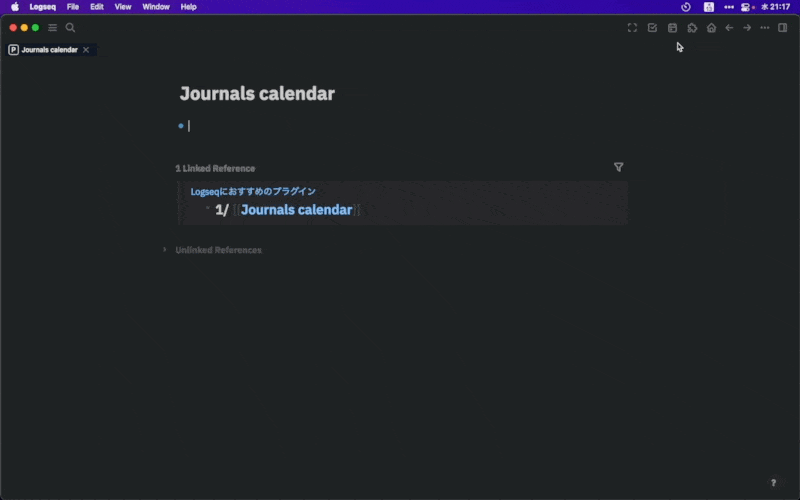Open the Logseq application menu

42,7
